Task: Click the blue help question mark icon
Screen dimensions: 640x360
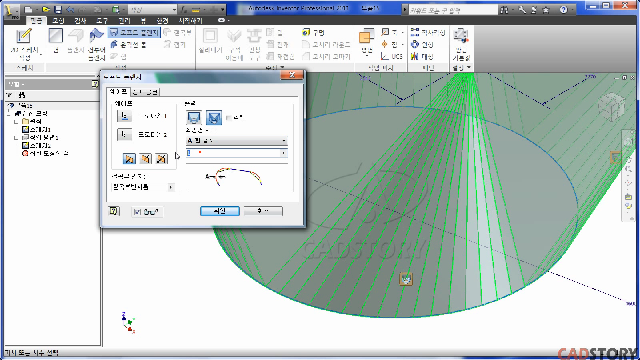Action: click(x=564, y=9)
